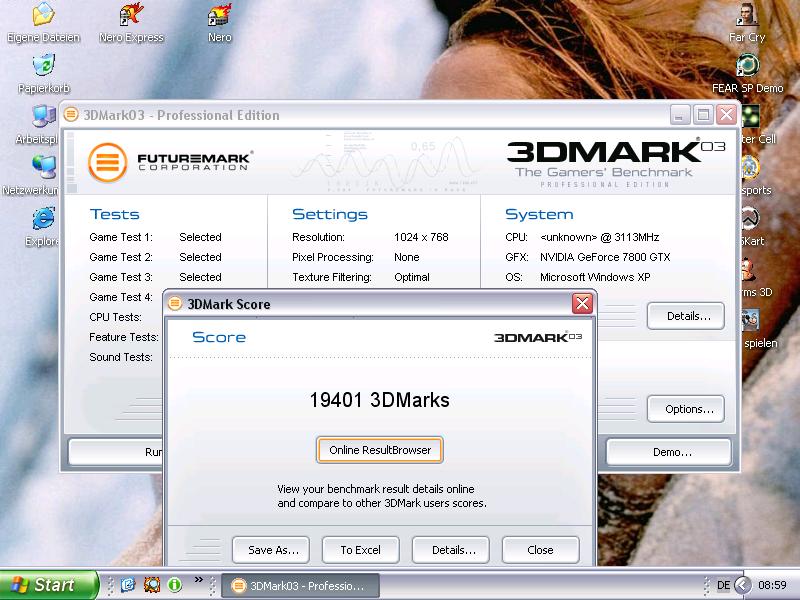
Task: Click the 'Game Test 2:' label
Action: (x=121, y=257)
